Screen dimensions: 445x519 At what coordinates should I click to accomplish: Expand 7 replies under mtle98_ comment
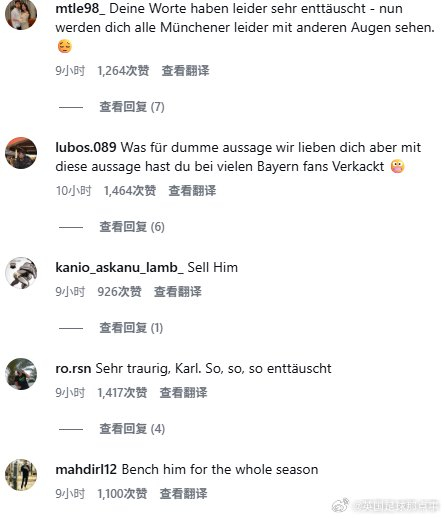[x=132, y=107]
